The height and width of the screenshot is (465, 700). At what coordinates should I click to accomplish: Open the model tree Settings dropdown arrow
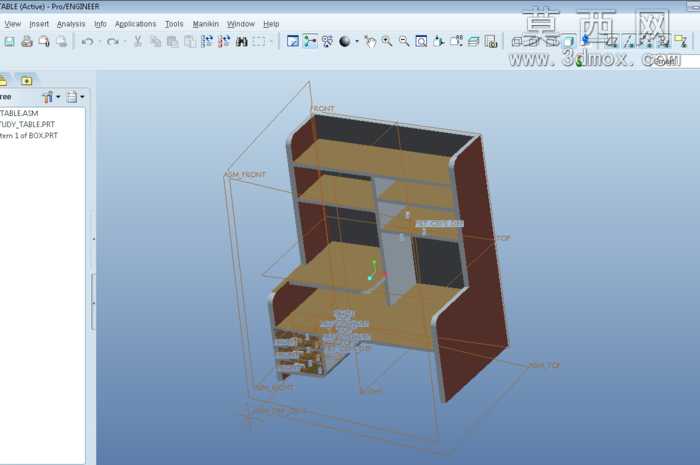tap(82, 96)
